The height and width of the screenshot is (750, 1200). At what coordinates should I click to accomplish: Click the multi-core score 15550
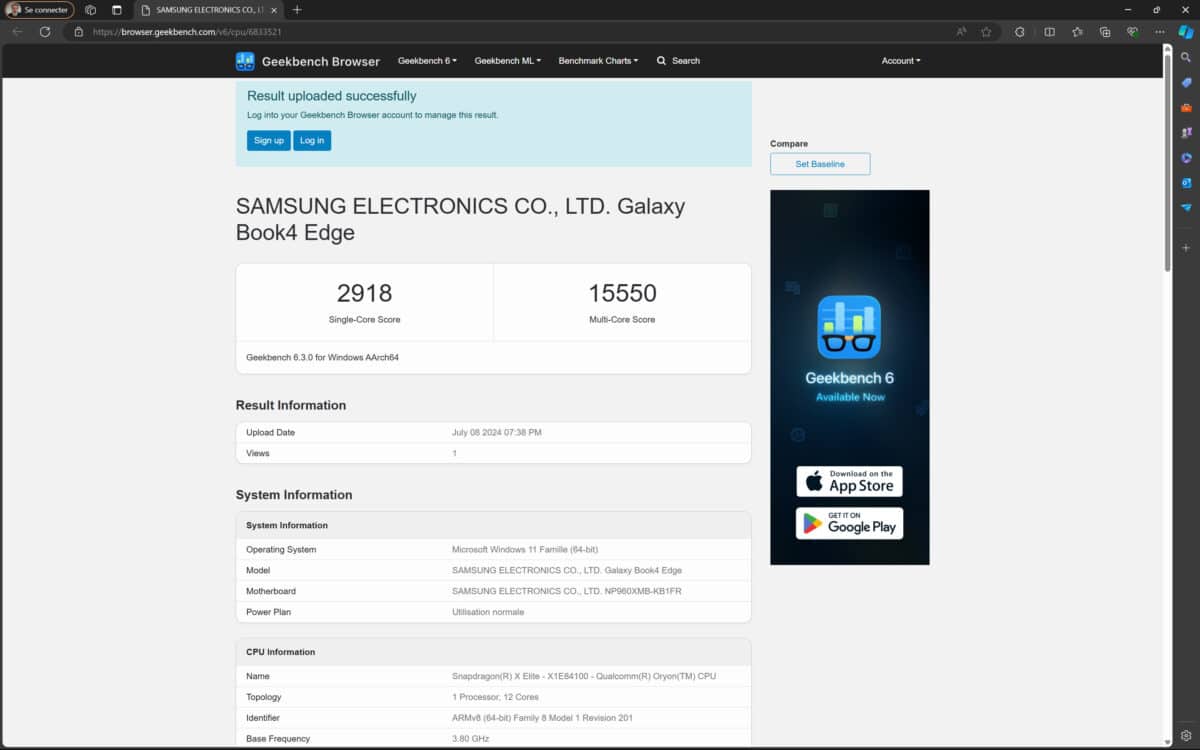pyautogui.click(x=622, y=293)
